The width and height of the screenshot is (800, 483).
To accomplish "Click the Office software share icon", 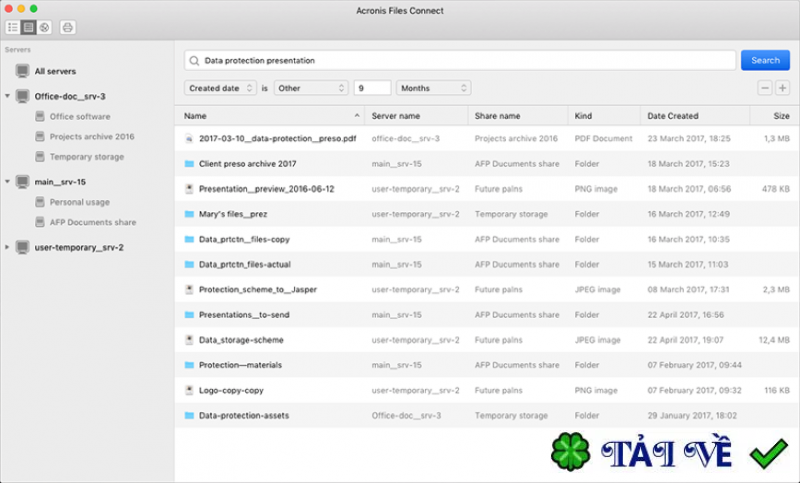I will pyautogui.click(x=40, y=116).
